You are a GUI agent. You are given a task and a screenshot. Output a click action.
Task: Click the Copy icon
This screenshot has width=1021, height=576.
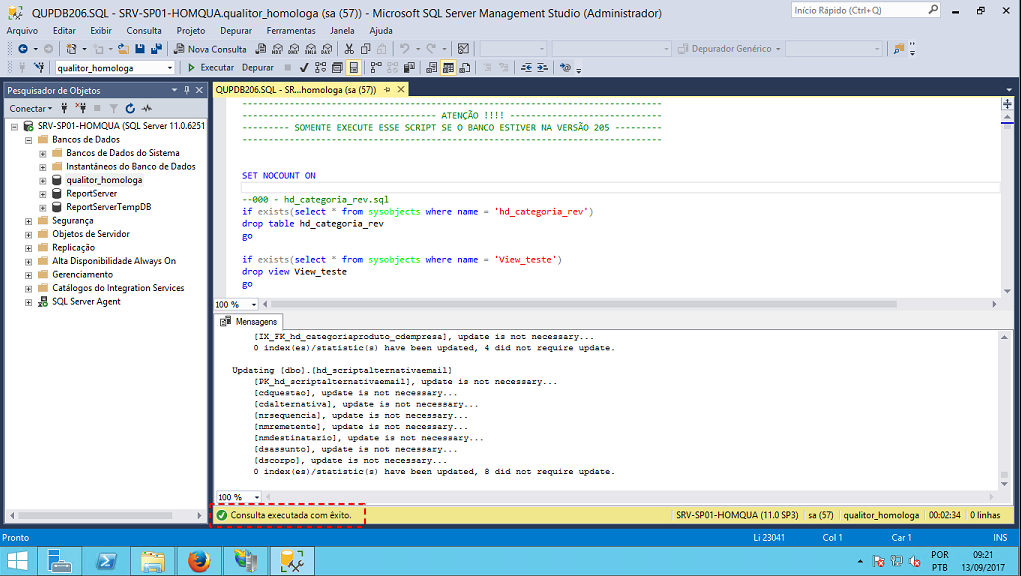pyautogui.click(x=365, y=49)
